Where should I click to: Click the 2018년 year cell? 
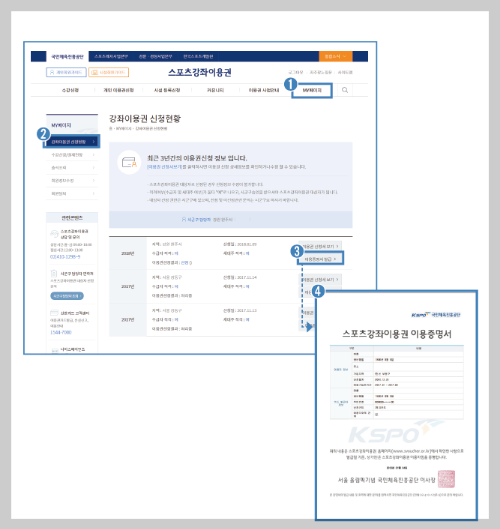(128, 253)
